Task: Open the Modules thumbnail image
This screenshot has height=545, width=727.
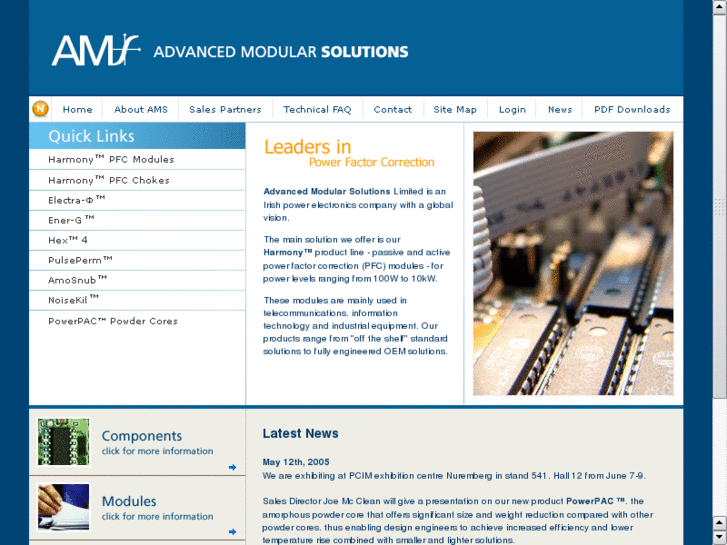Action: pyautogui.click(x=64, y=507)
